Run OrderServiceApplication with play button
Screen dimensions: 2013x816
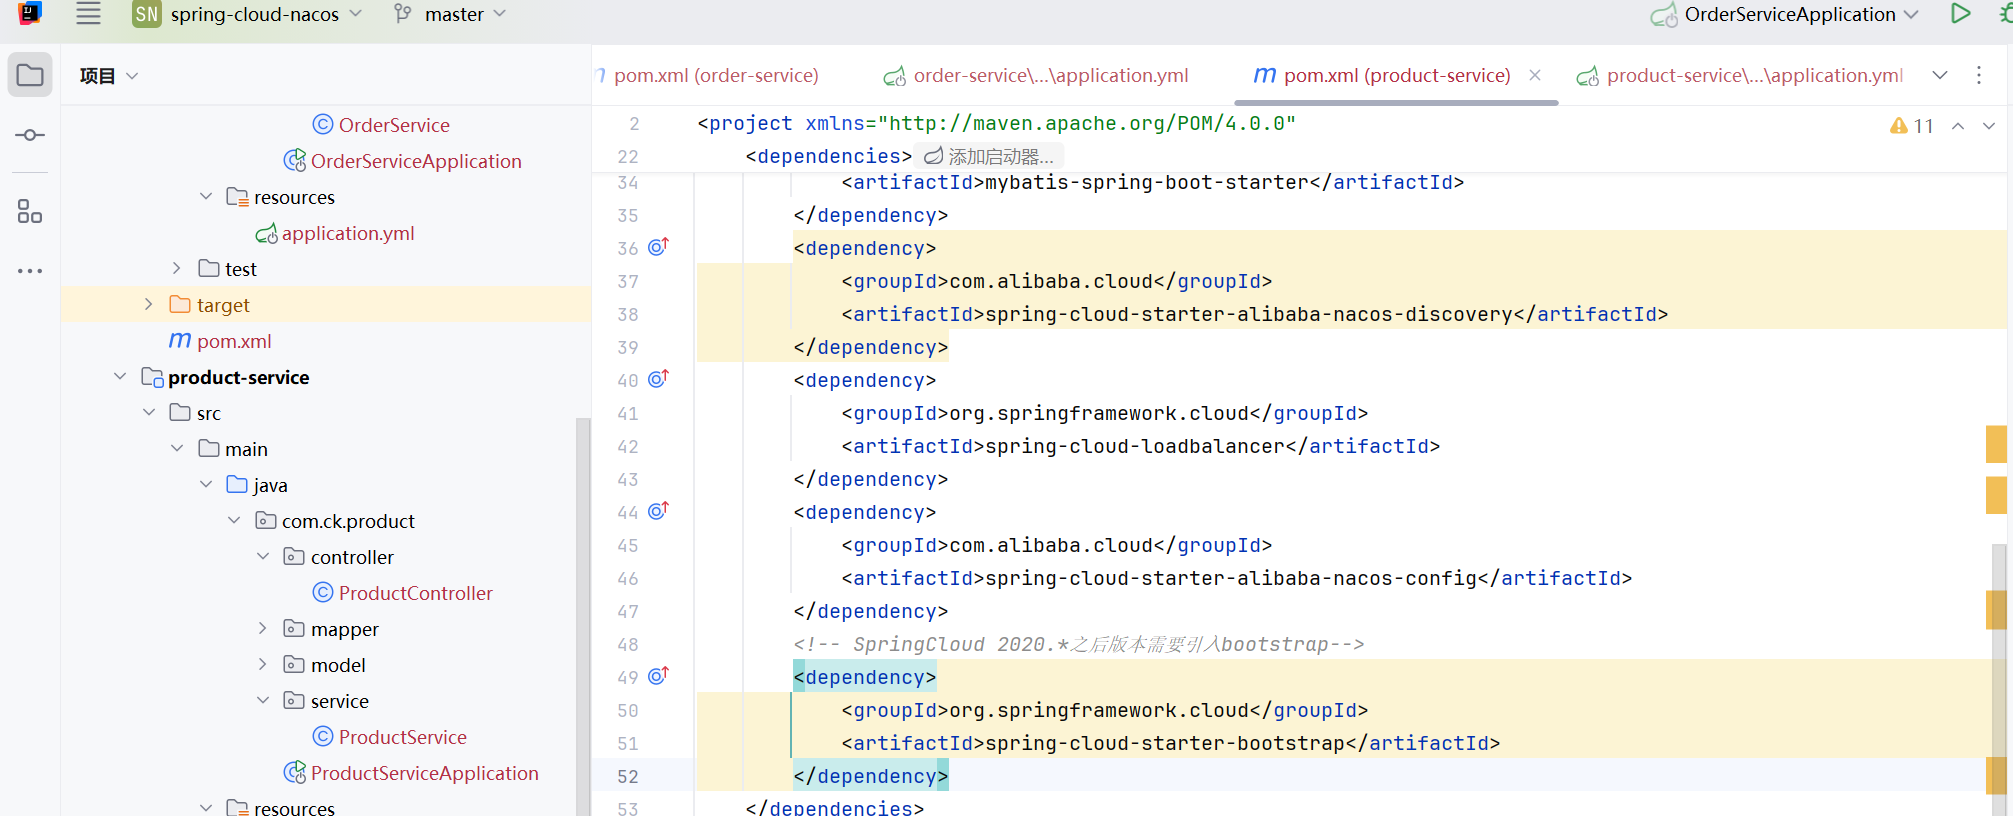pyautogui.click(x=1960, y=14)
